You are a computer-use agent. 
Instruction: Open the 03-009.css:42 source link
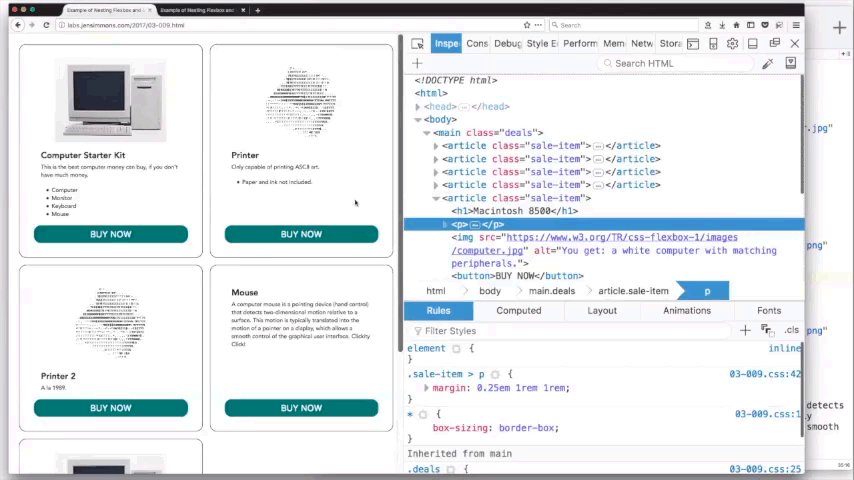tap(765, 374)
